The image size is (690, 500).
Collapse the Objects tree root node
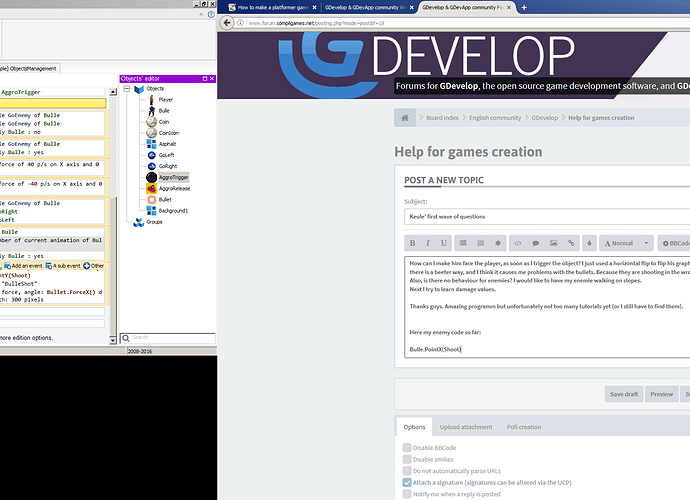[127, 88]
